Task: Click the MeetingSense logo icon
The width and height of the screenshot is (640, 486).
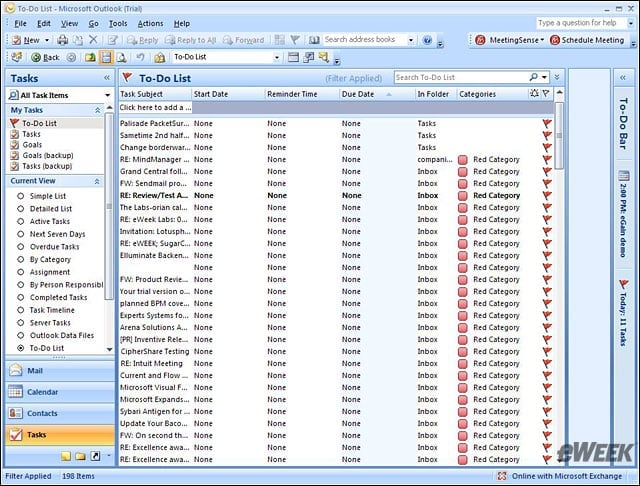Action: 480,40
